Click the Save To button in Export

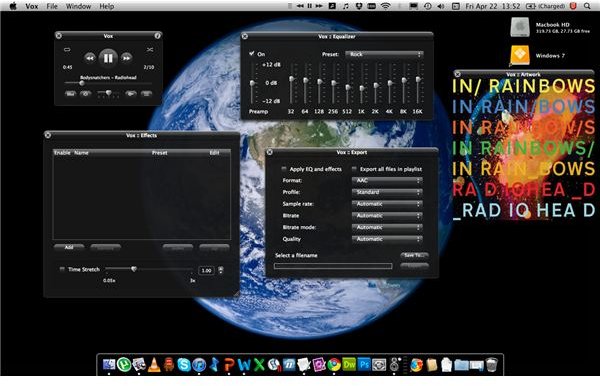click(x=414, y=255)
